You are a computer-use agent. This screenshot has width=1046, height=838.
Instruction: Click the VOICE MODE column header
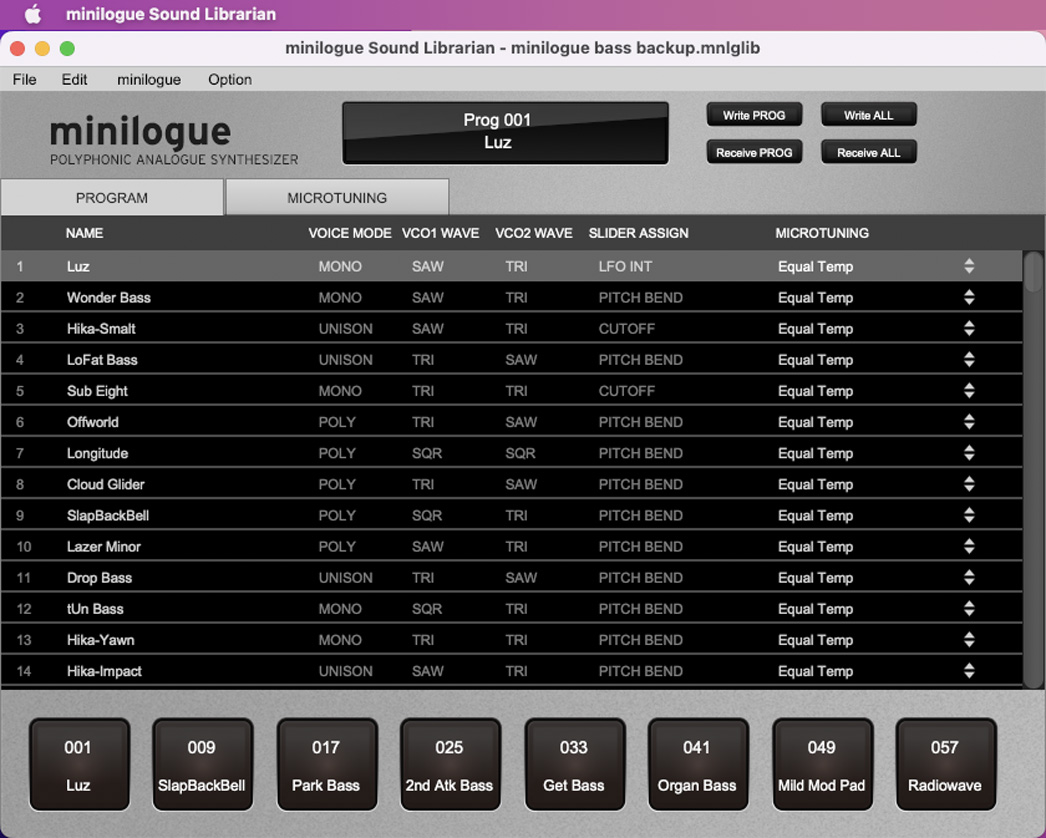coord(350,233)
